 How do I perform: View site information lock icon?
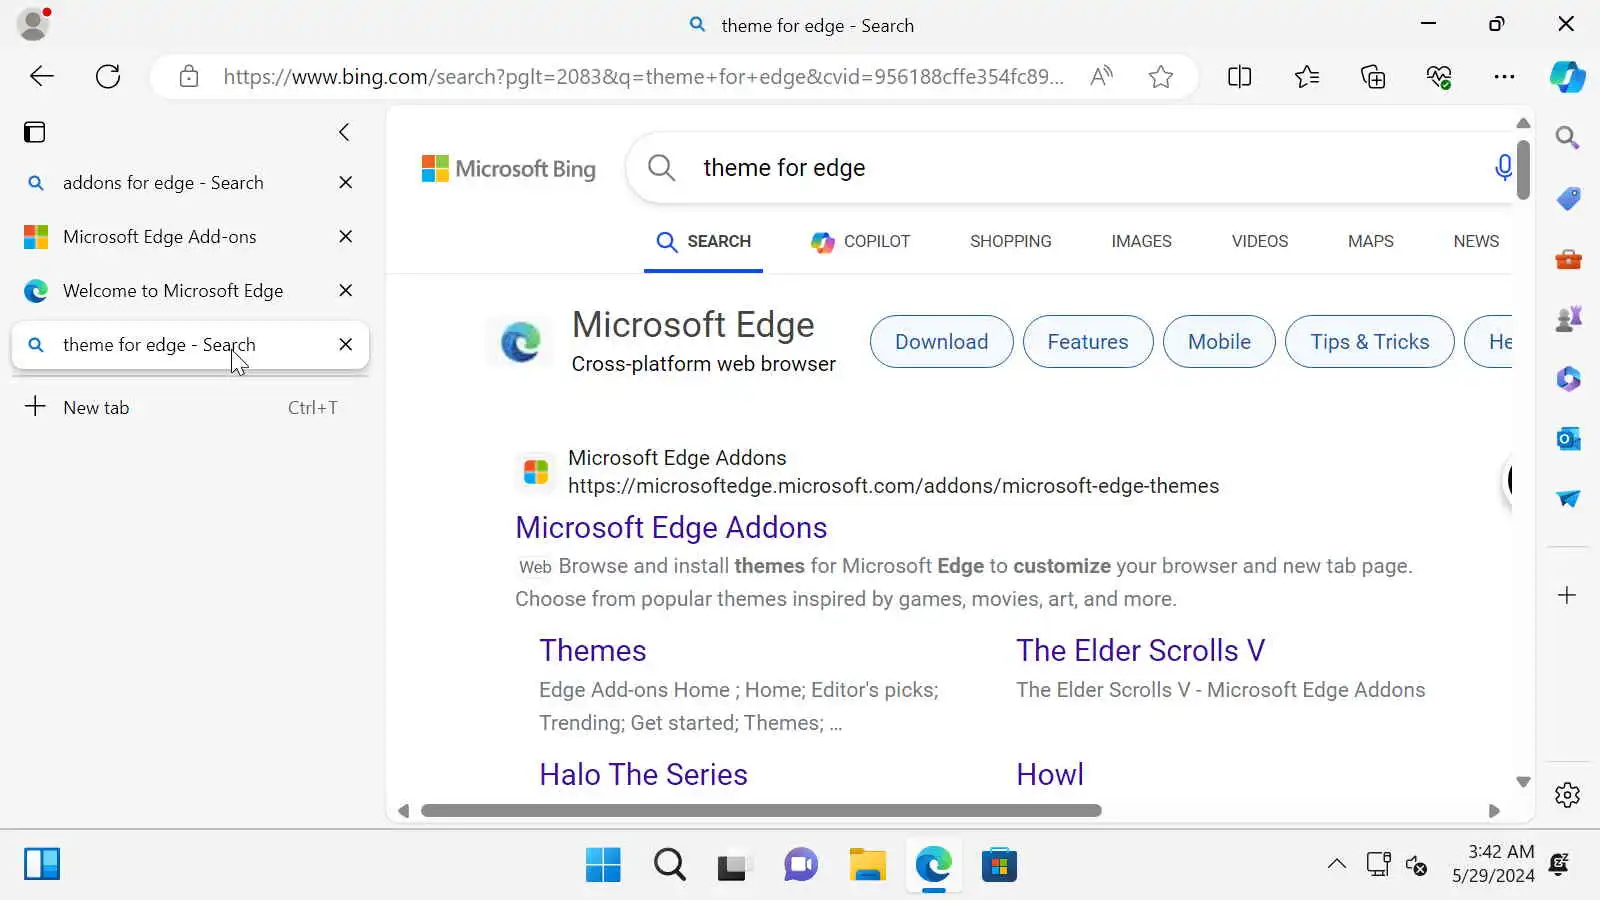coord(189,77)
